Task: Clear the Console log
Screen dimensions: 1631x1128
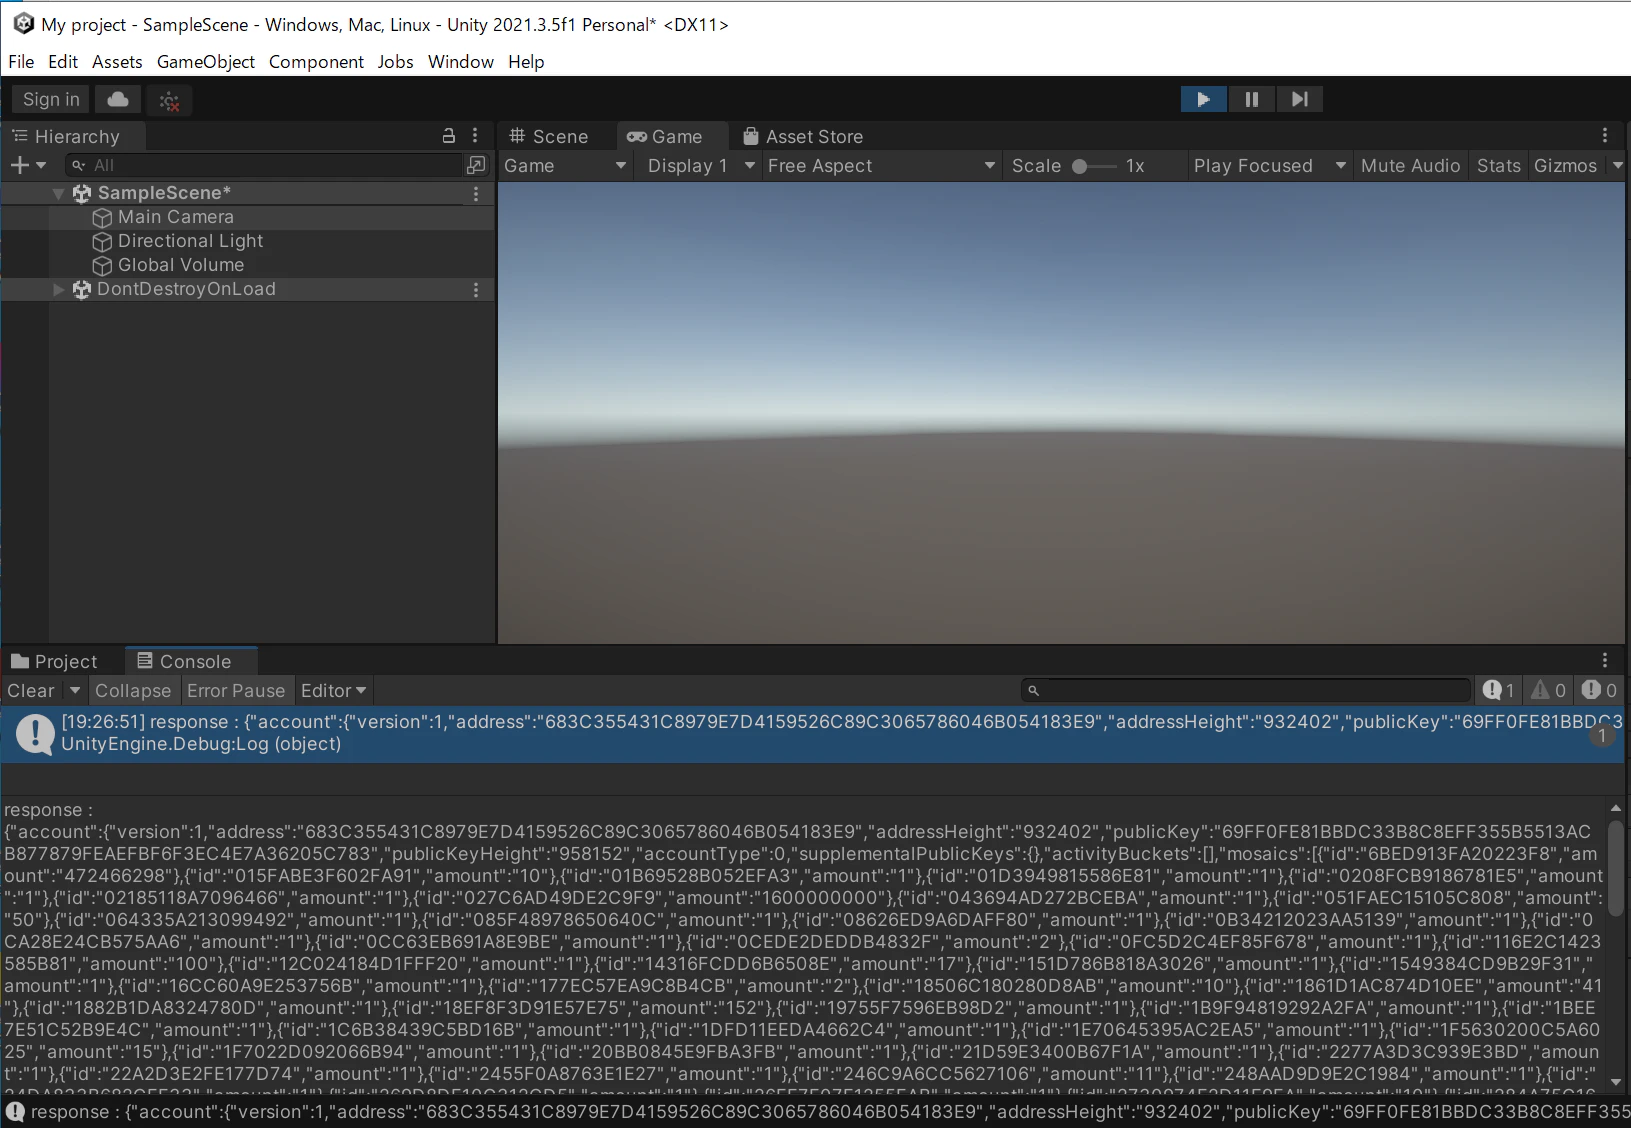Action: [31, 691]
